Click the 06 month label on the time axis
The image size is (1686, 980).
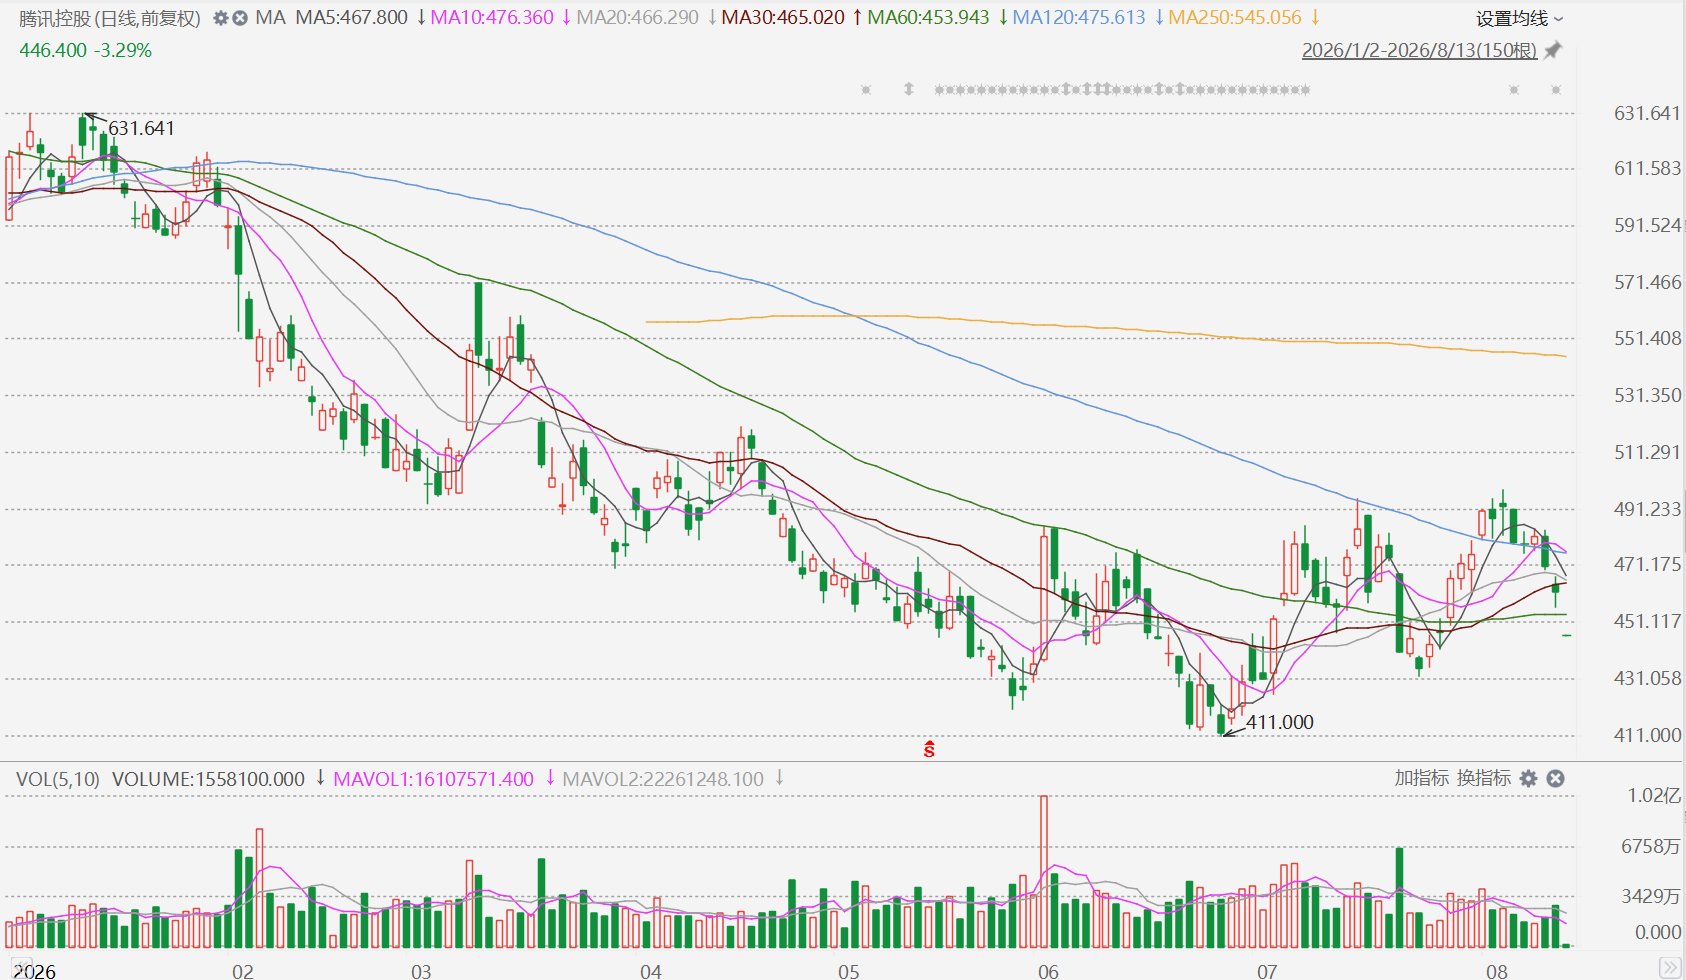pos(1048,971)
